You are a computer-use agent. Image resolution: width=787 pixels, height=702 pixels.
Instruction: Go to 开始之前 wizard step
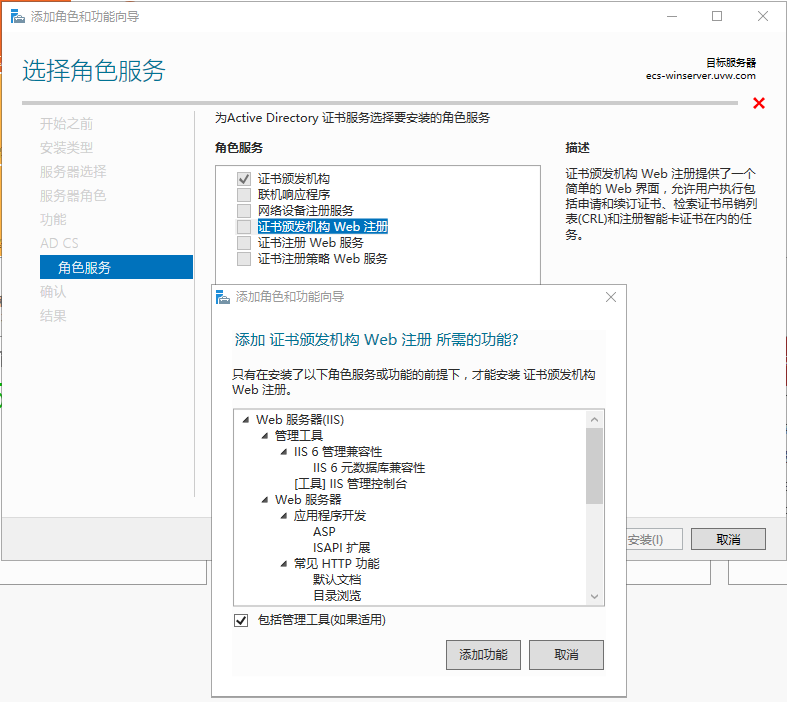pos(66,124)
